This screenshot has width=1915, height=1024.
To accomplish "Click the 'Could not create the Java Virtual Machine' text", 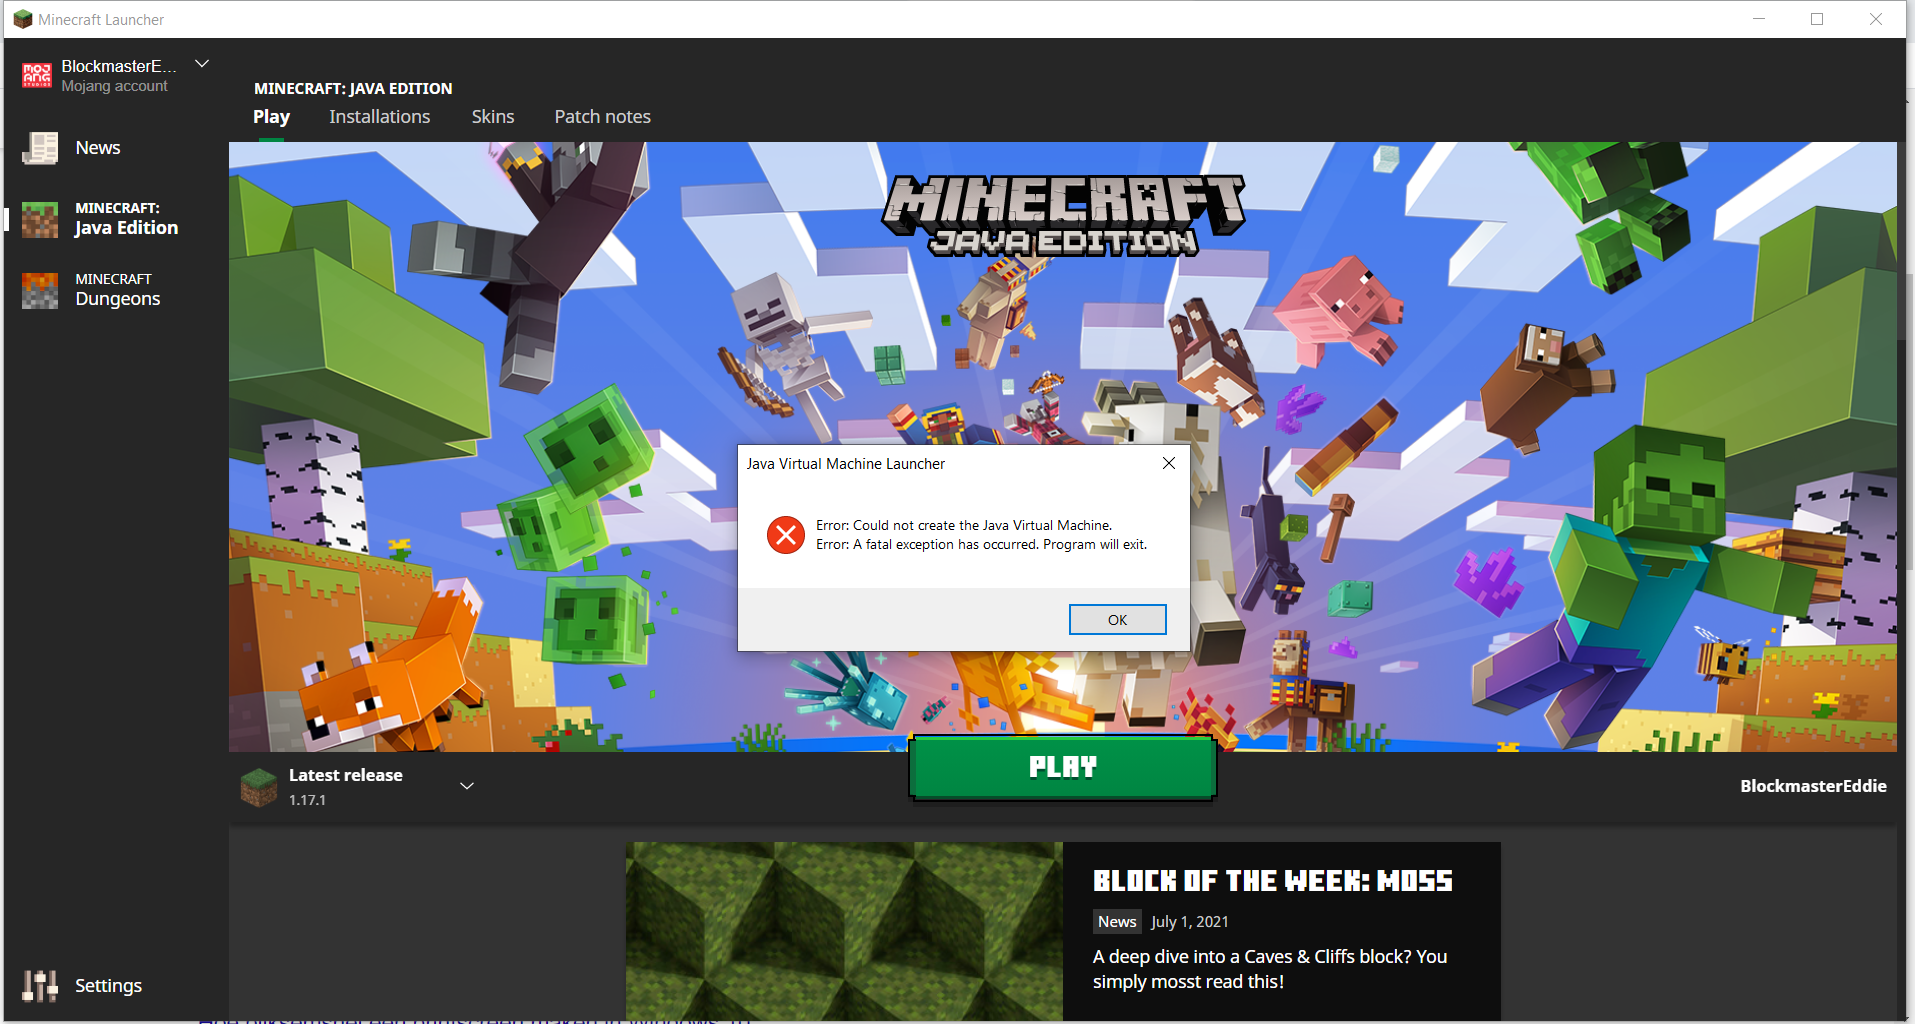I will point(964,525).
